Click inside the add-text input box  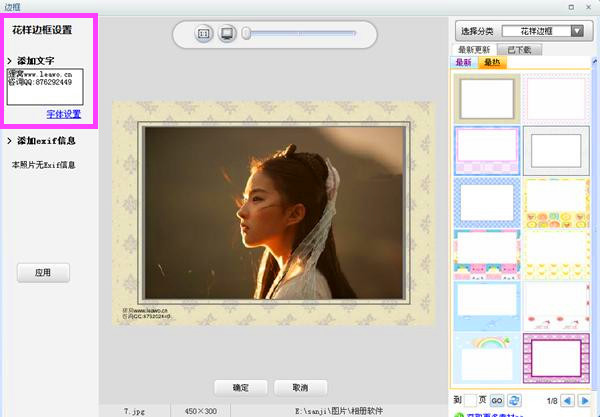coord(45,87)
